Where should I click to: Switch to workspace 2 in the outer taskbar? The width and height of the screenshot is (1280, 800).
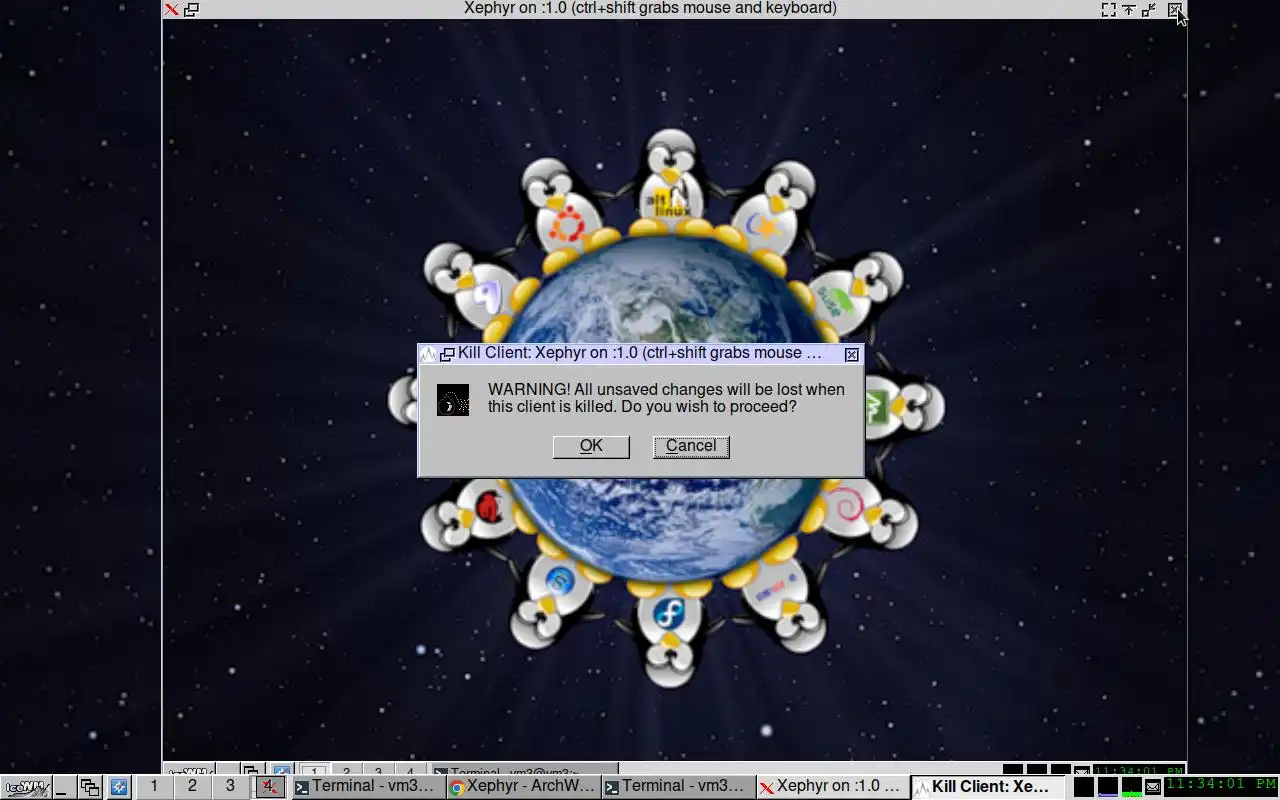[192, 786]
